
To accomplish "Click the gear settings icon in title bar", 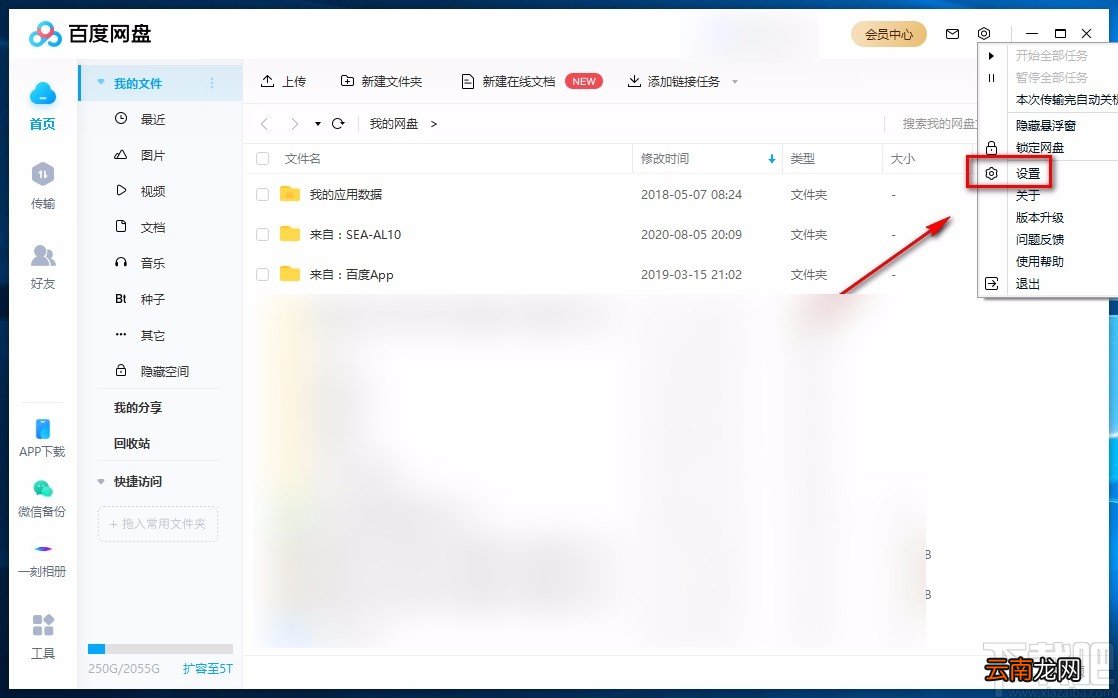I will (984, 34).
